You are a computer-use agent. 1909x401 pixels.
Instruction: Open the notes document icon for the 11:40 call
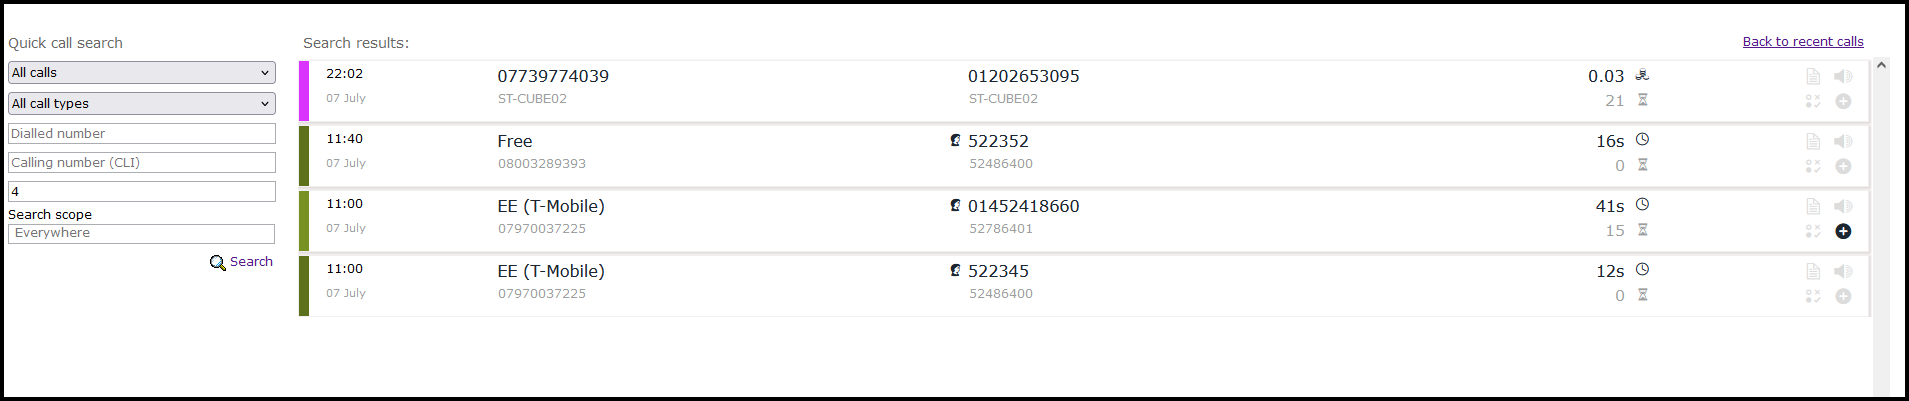[x=1813, y=141]
